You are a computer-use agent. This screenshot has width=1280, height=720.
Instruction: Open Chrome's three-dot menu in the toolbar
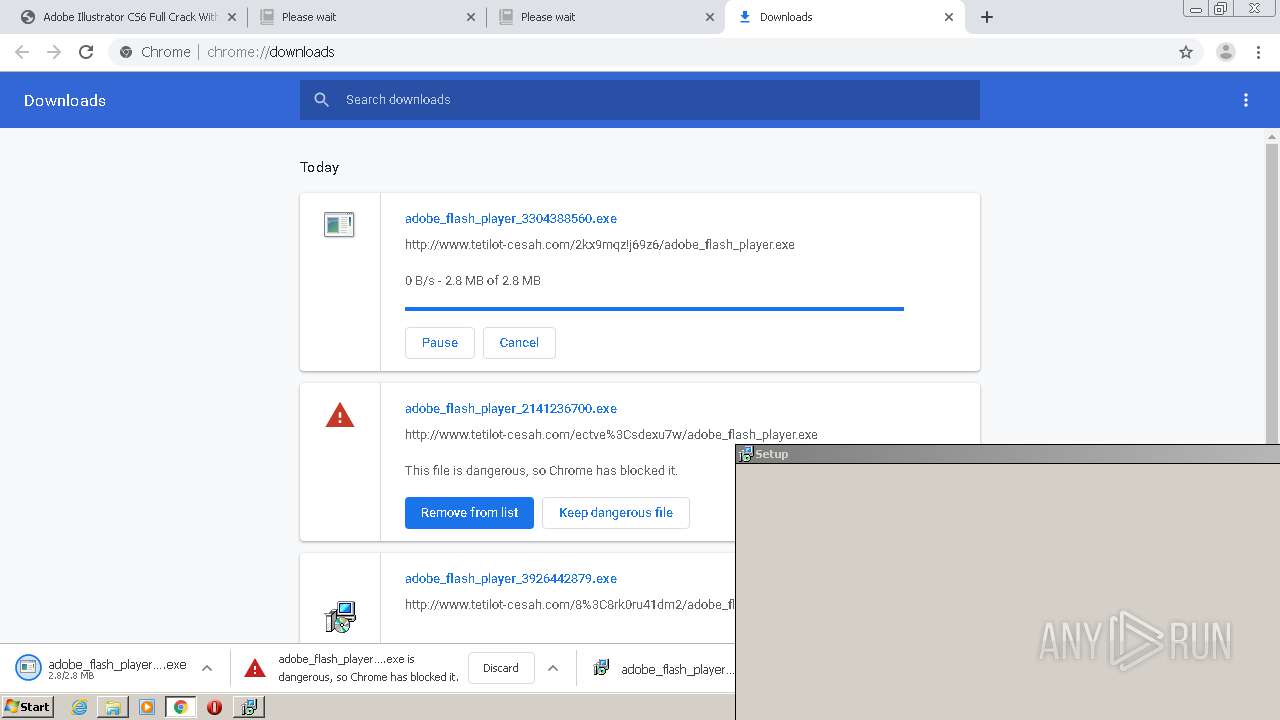[x=1259, y=52]
